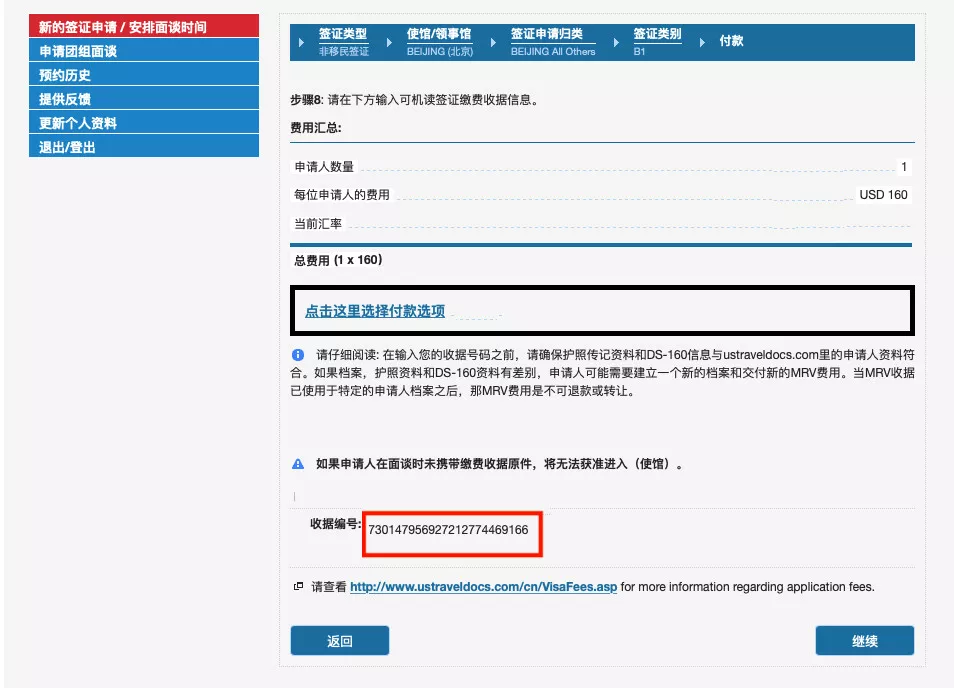954x688 pixels.
Task: Select BEIJING All Others breadcrumb subtitle
Action: 553,52
